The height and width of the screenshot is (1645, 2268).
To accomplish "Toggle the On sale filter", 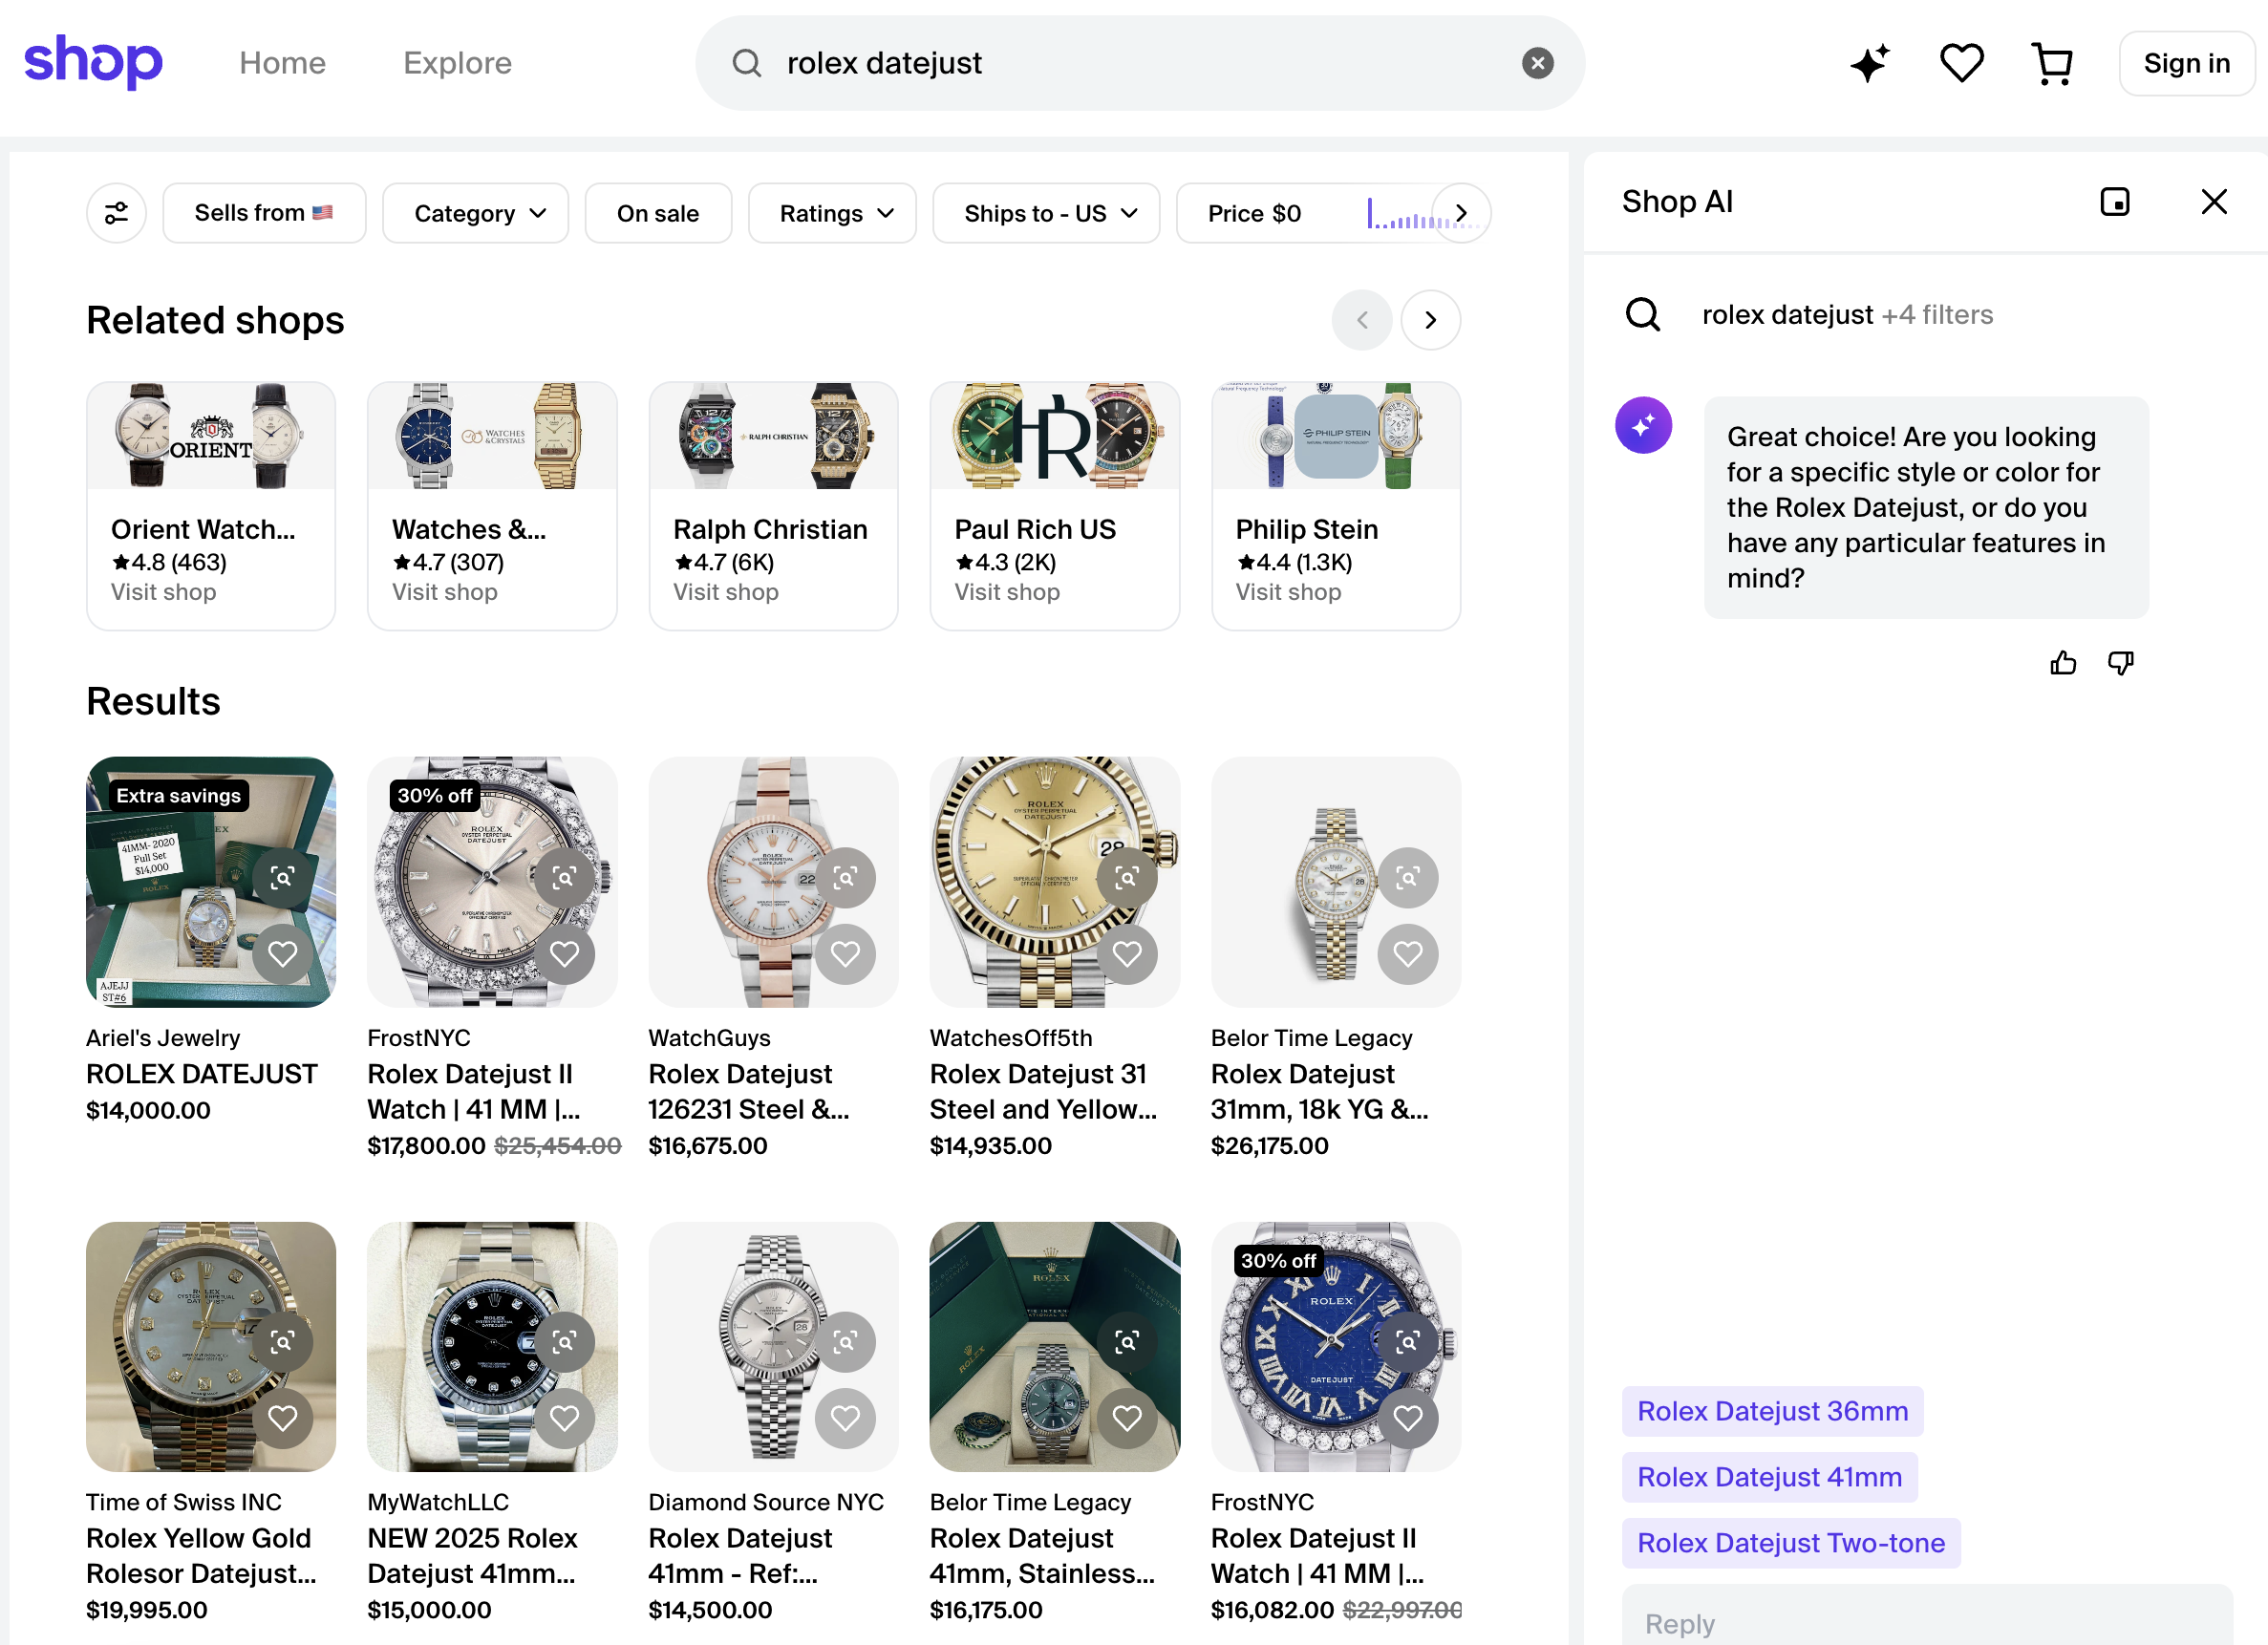I will (x=658, y=213).
